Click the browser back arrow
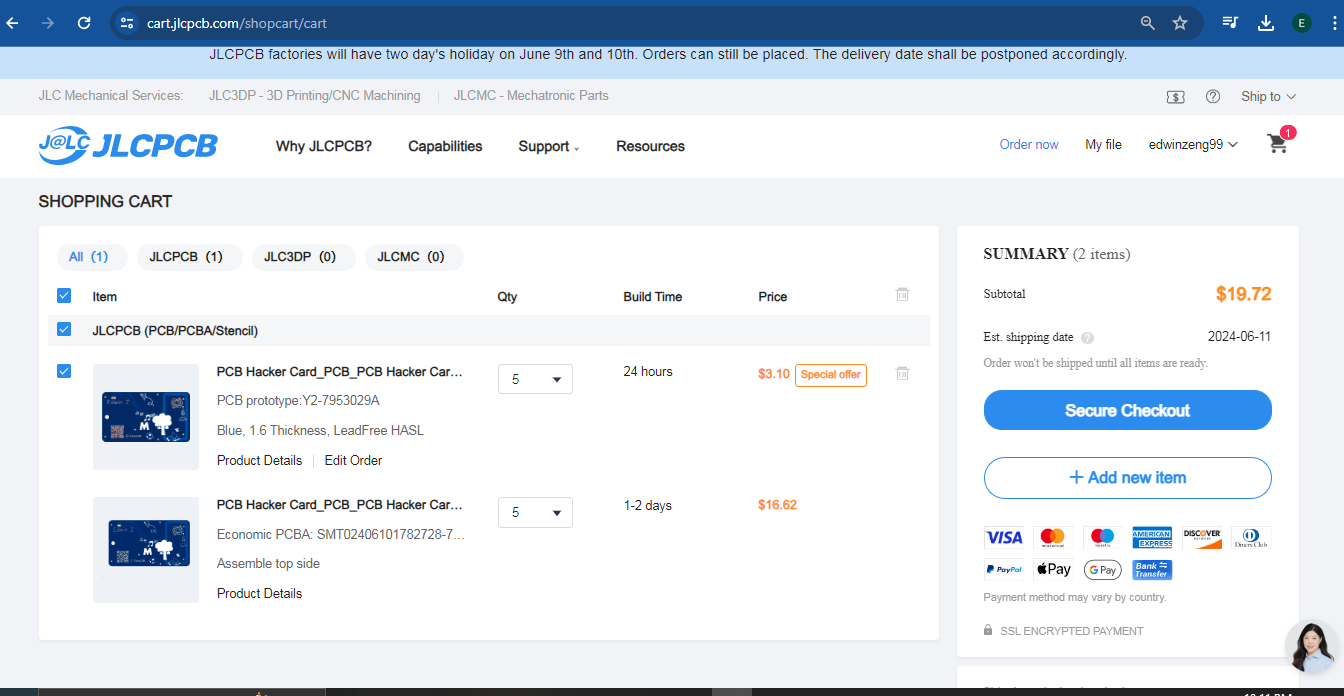The height and width of the screenshot is (696, 1344). (13, 22)
